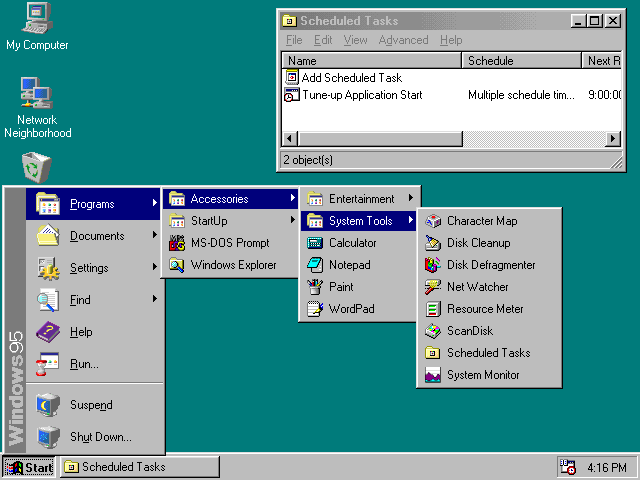Select the 'Tune-up Application Start' name text

pyautogui.click(x=362, y=95)
